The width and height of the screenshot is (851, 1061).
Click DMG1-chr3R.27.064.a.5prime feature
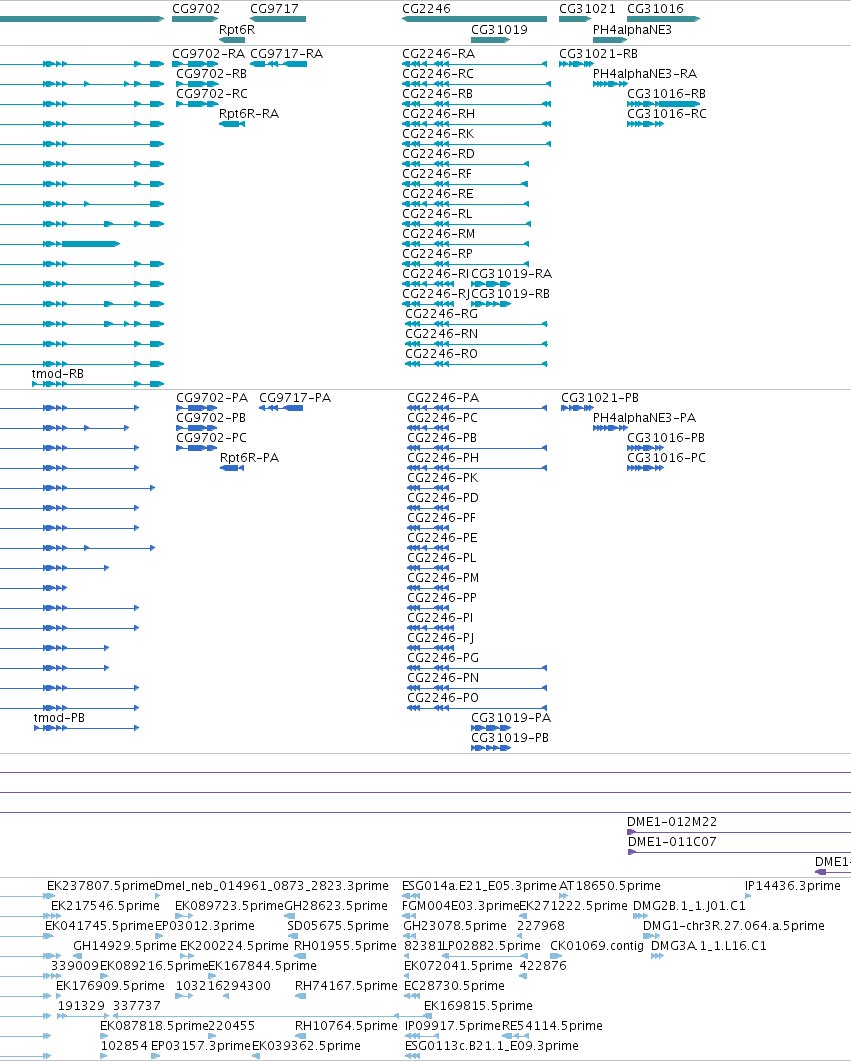pyautogui.click(x=733, y=926)
